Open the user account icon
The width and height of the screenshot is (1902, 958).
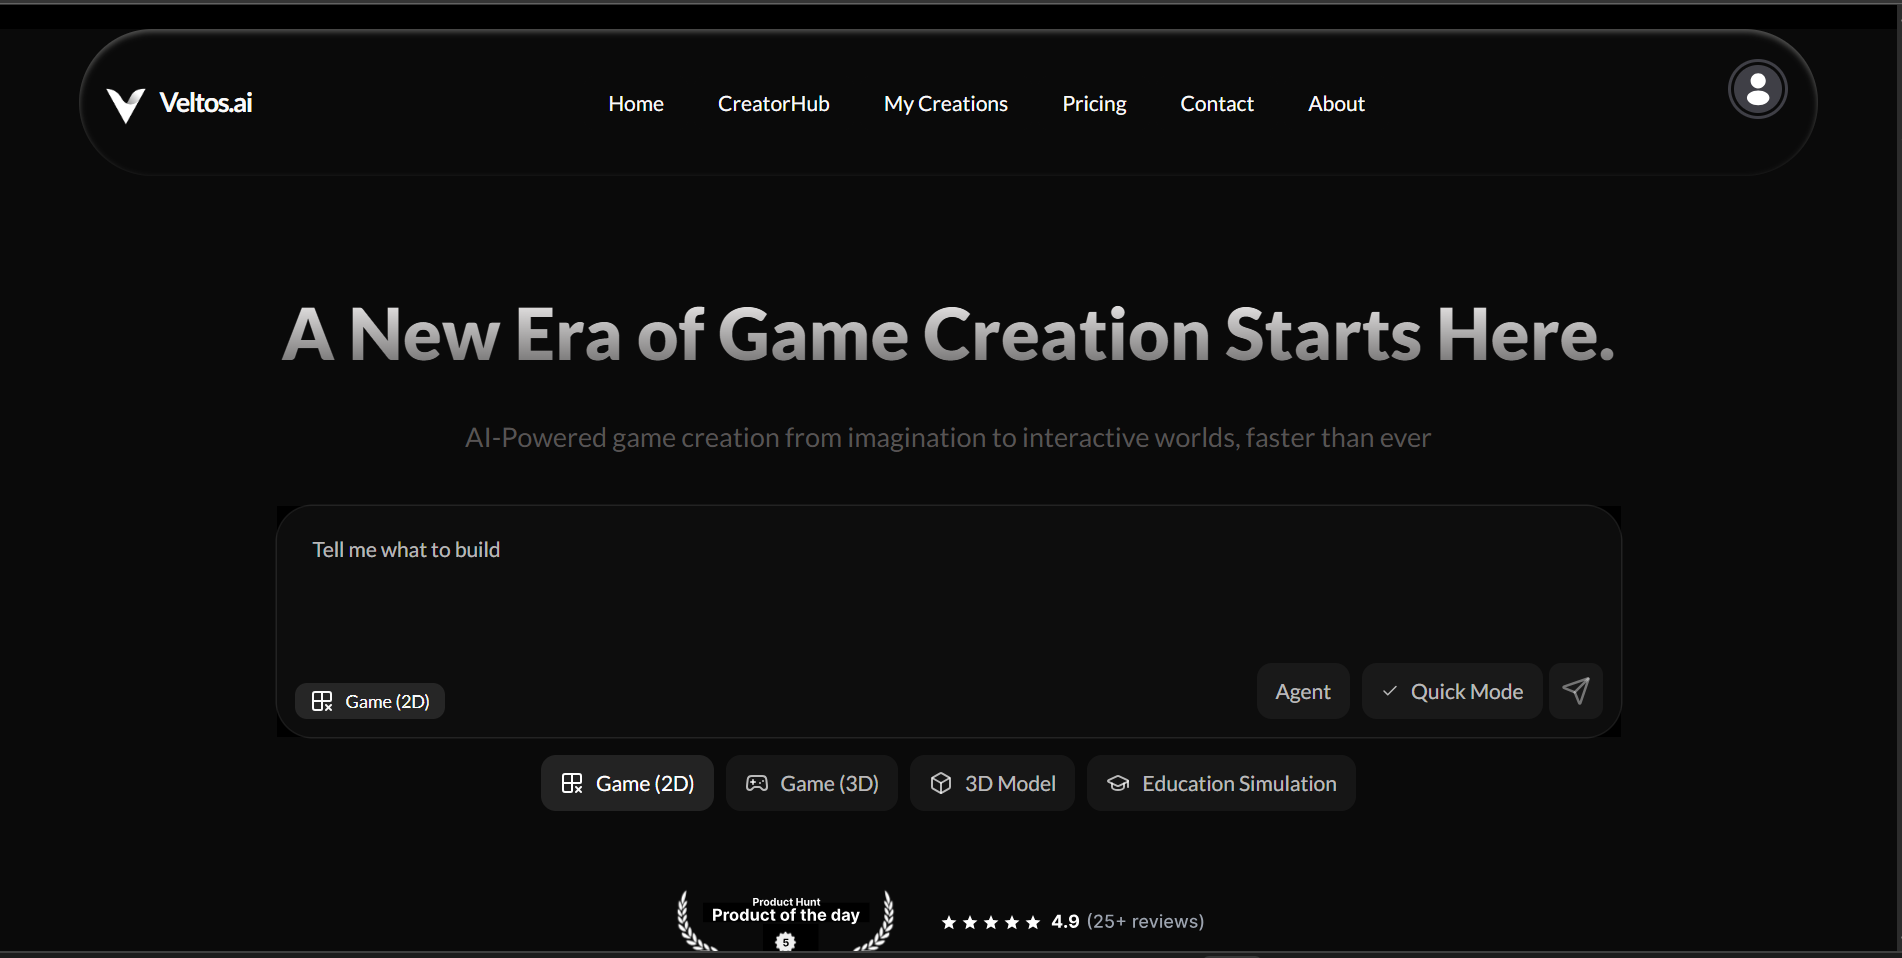1757,88
